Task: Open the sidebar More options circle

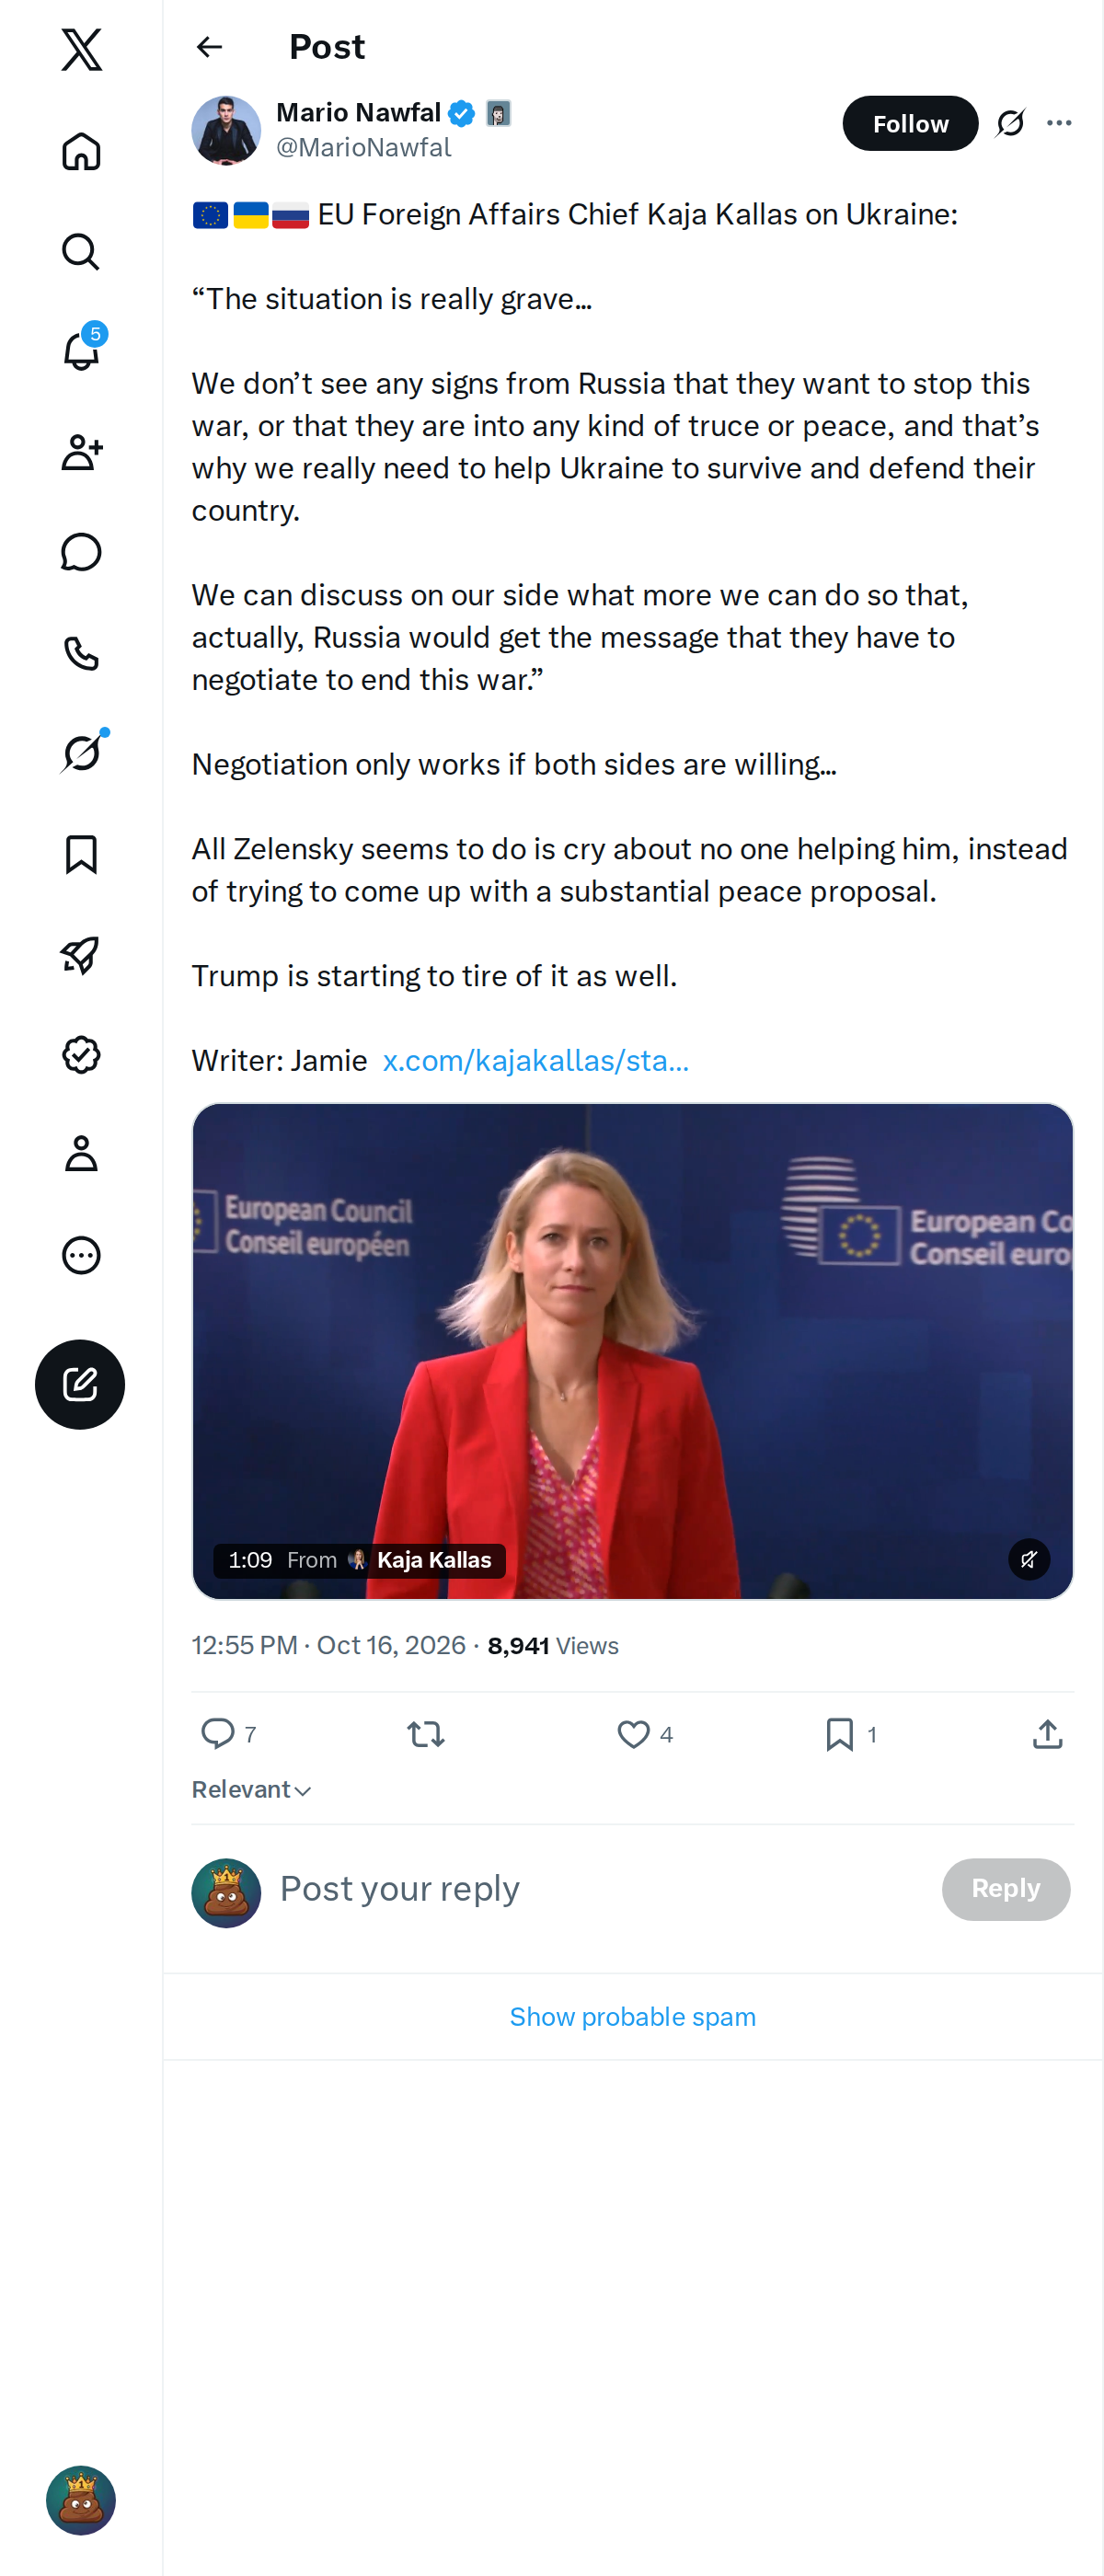Action: click(81, 1254)
